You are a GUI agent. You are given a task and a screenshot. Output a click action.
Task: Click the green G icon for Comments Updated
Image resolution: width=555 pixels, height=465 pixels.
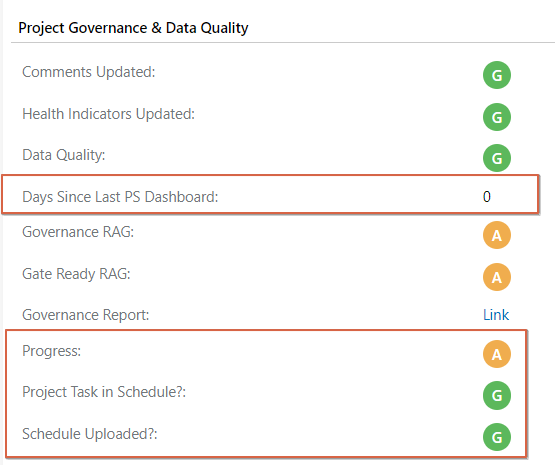pyautogui.click(x=497, y=75)
